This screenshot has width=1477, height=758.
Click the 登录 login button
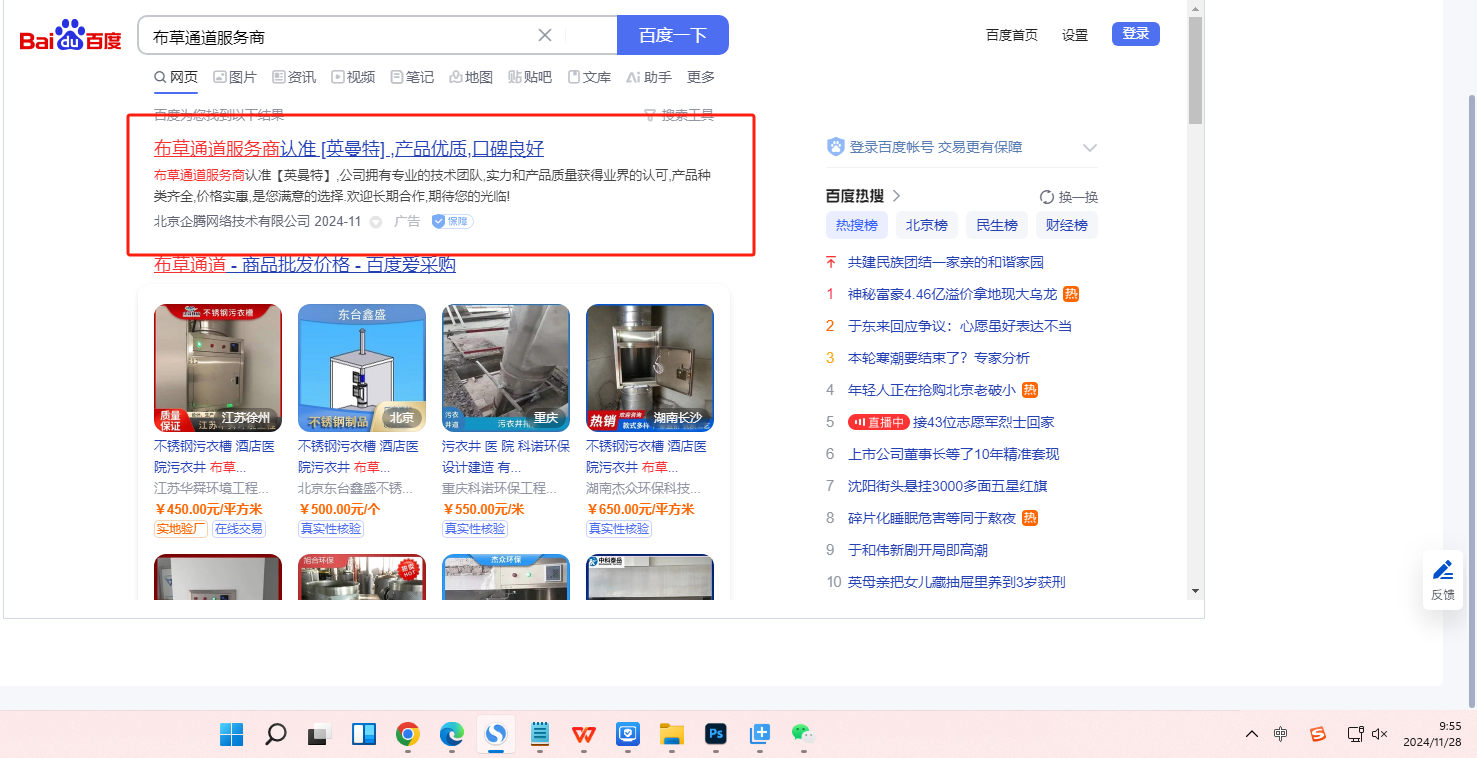pos(1136,34)
